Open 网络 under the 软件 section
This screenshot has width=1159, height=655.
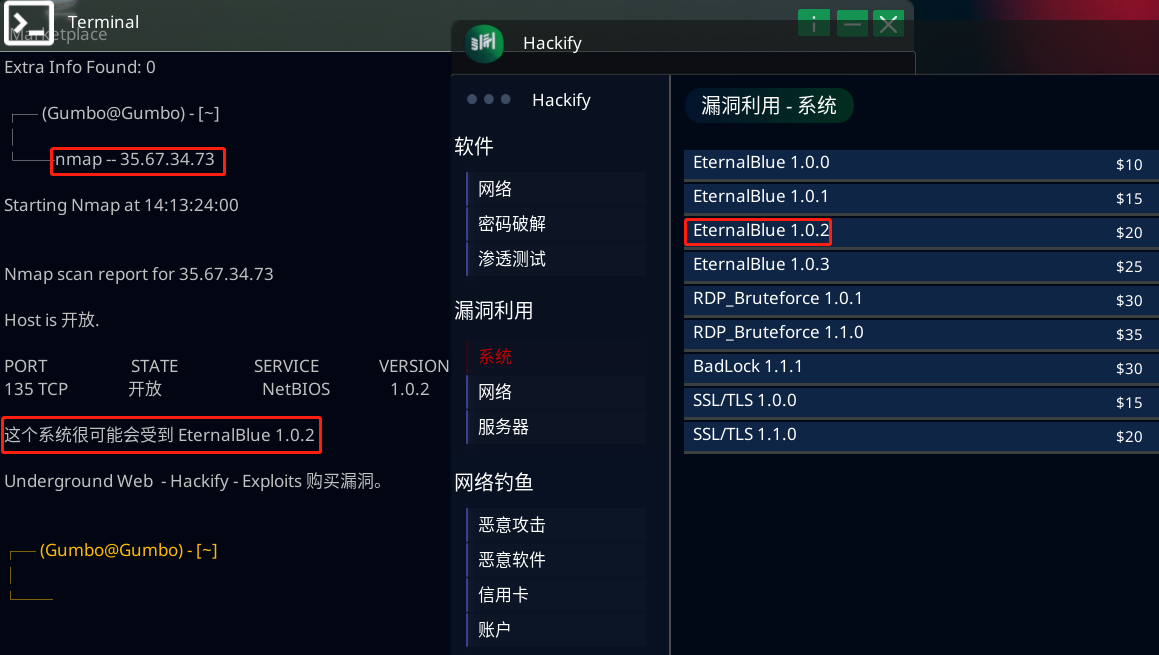point(557,189)
